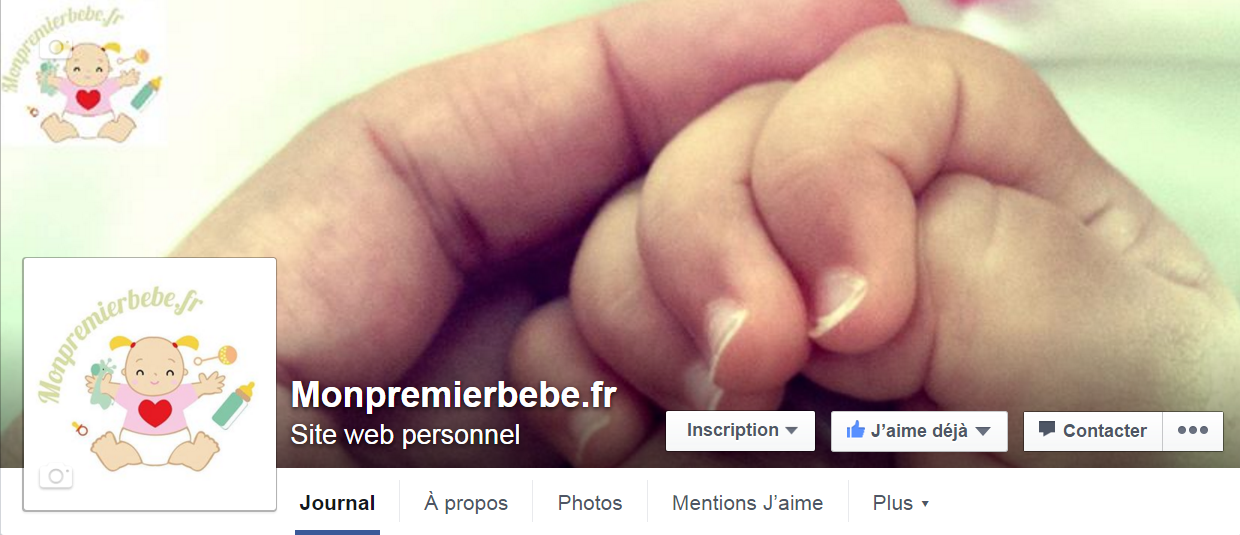The height and width of the screenshot is (535, 1240).
Task: Click the camera icon on the profile picture
Action: 56,476
